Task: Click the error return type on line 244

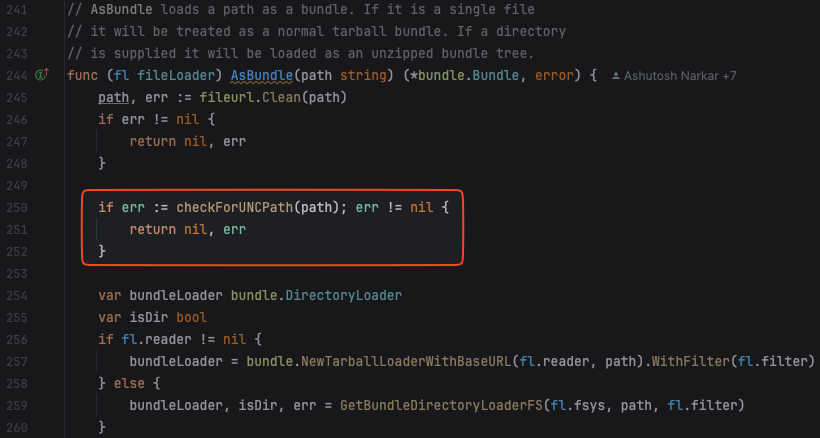Action: pyautogui.click(x=554, y=76)
